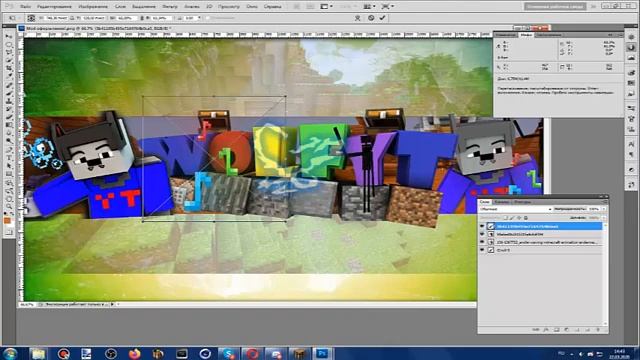
Task: Select the Marquee selection tool
Action: 8,44
